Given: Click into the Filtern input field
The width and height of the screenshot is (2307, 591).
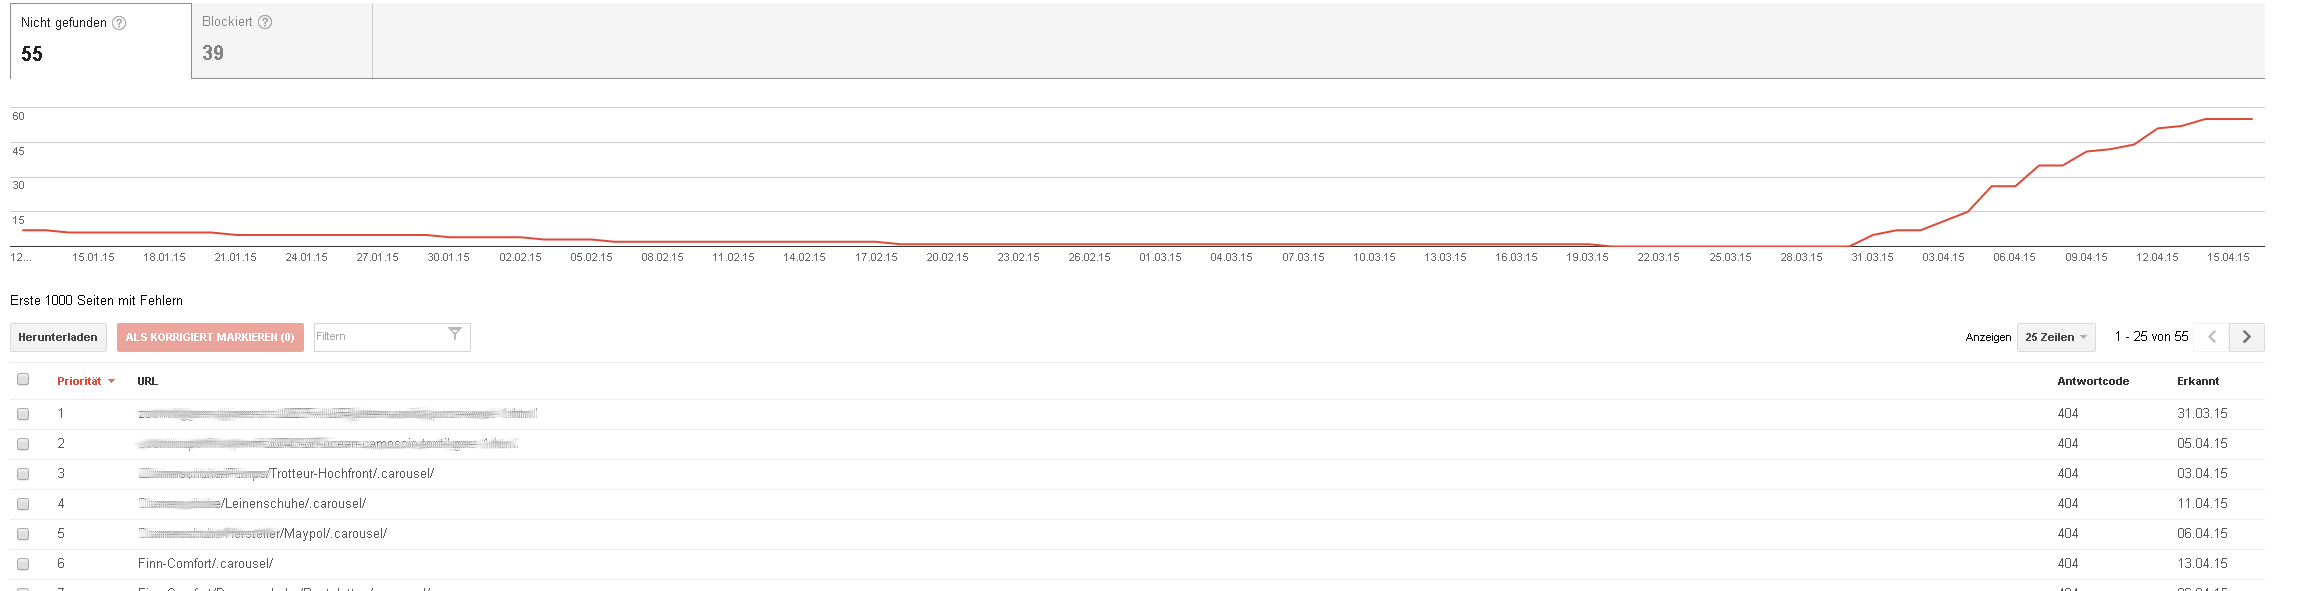Looking at the screenshot, I should coord(378,337).
